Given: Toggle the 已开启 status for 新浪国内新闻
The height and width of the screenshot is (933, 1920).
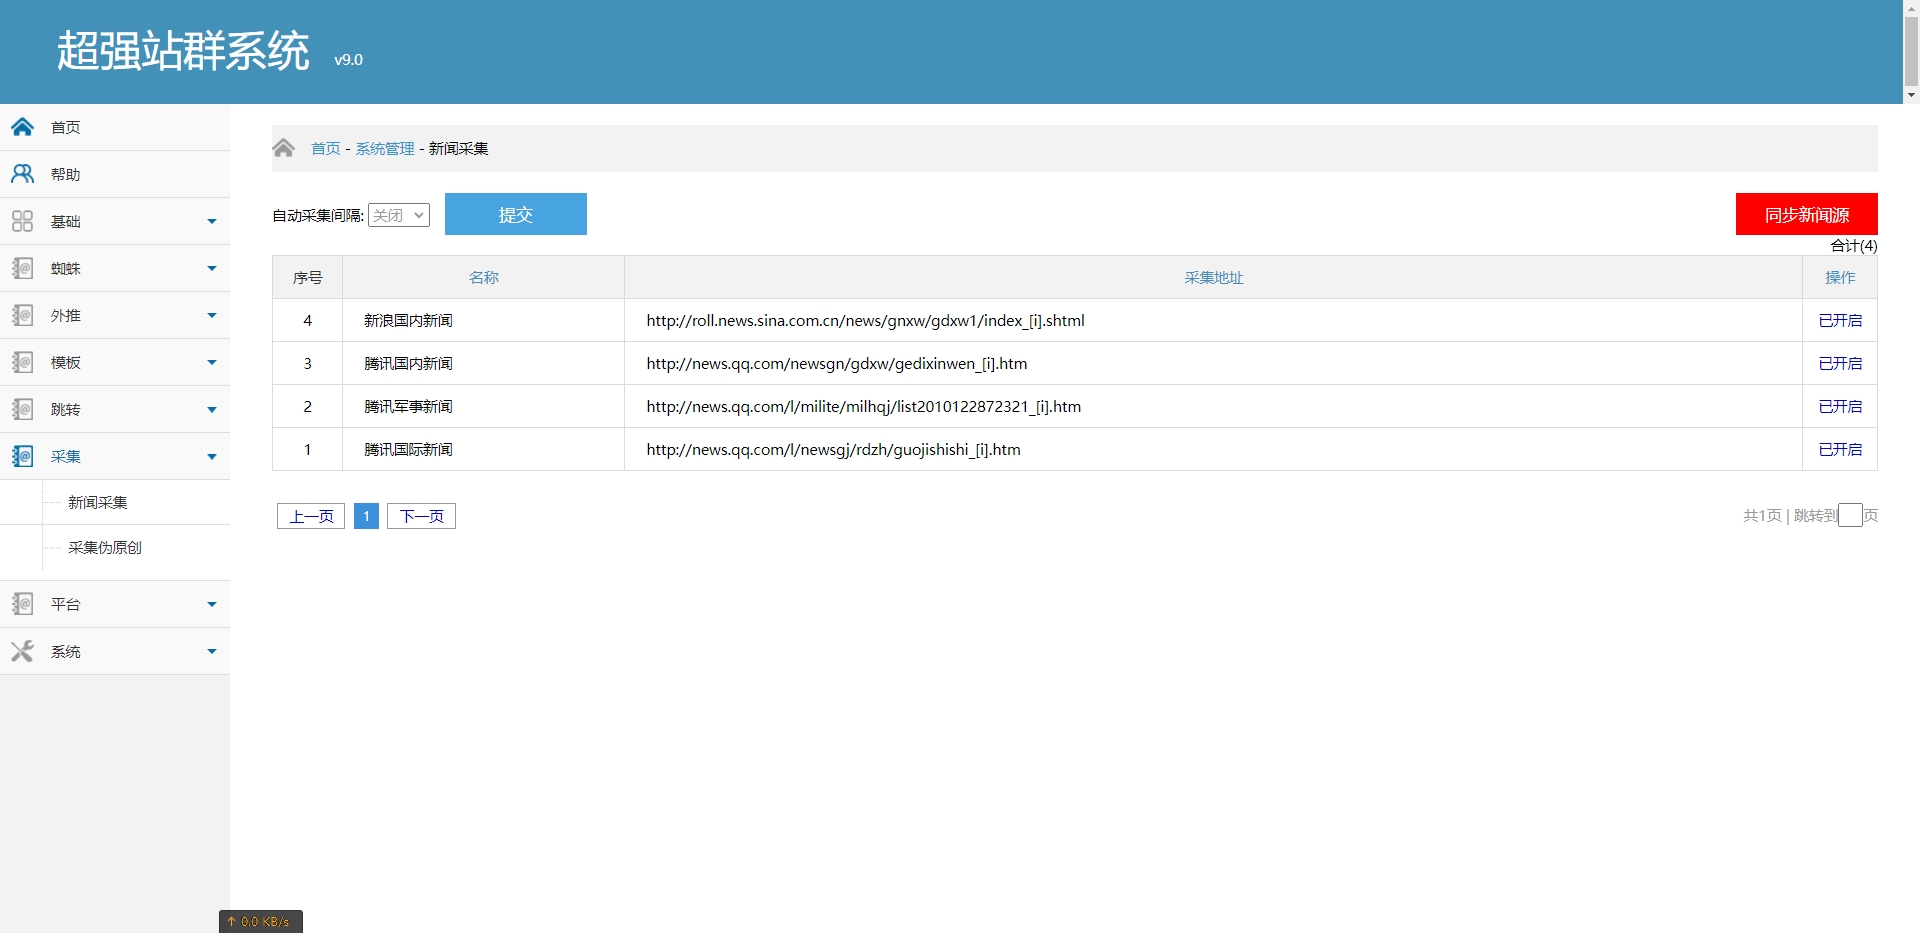Looking at the screenshot, I should (x=1840, y=320).
